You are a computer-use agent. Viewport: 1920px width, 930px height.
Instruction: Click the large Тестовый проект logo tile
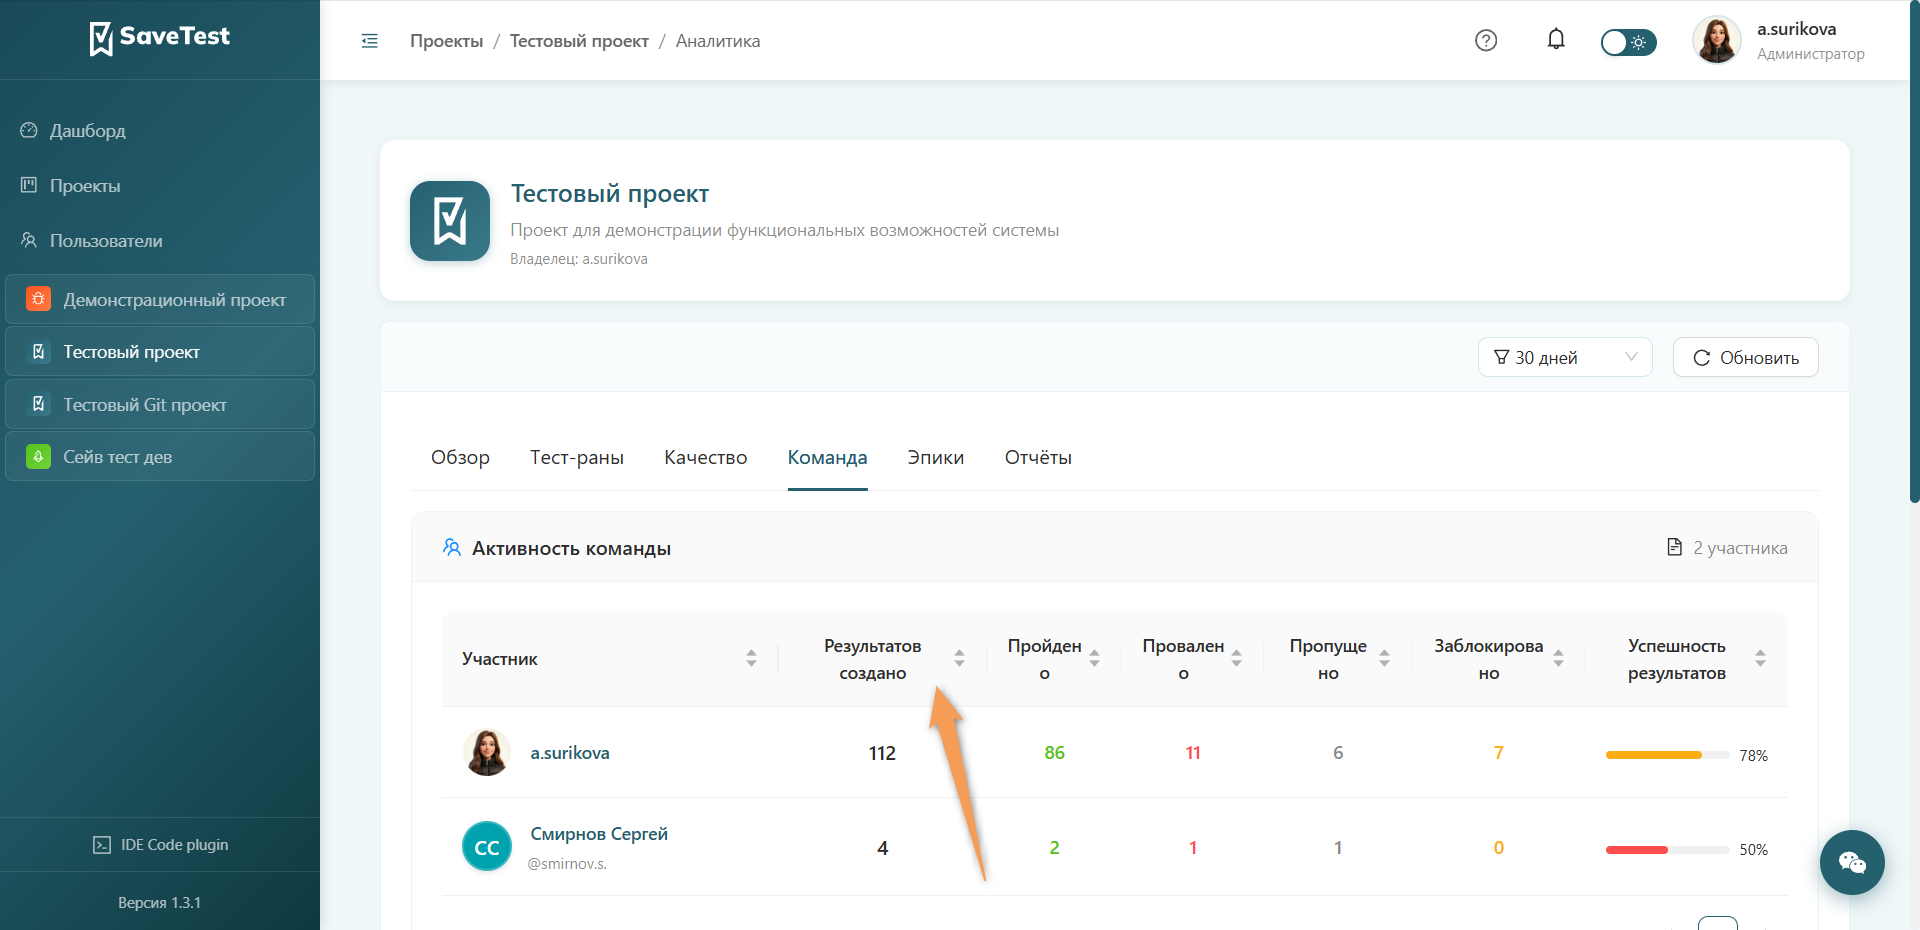pyautogui.click(x=450, y=221)
